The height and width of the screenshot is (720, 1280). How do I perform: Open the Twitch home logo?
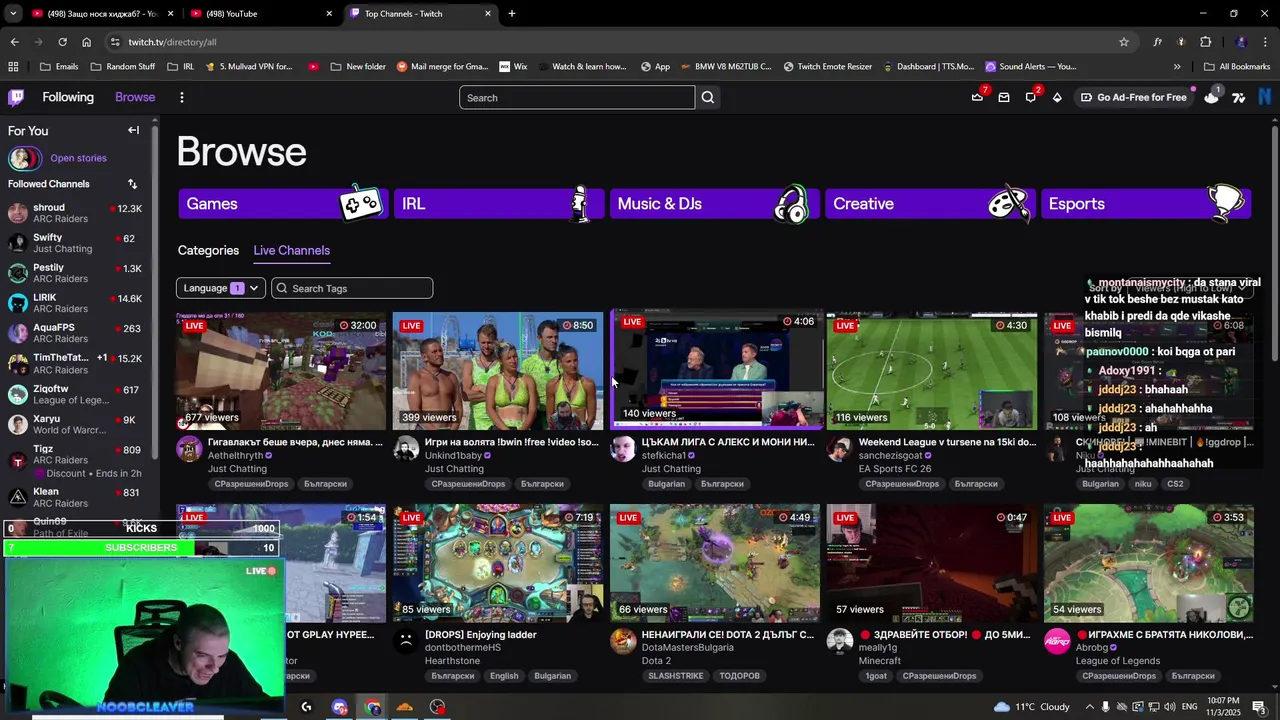pos(16,97)
